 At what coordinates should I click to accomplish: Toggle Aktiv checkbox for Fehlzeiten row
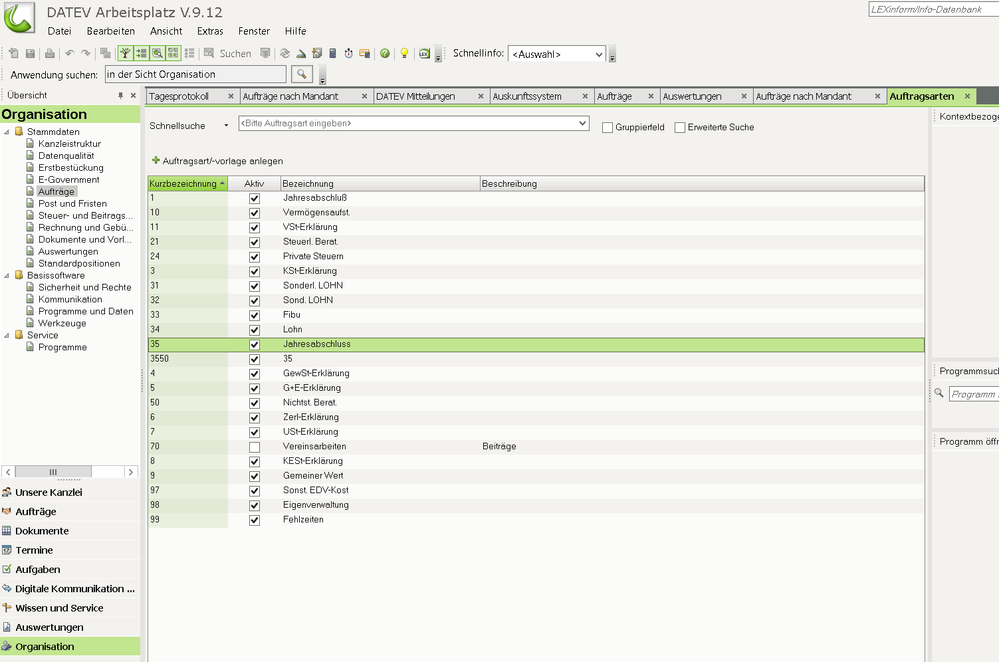pyautogui.click(x=254, y=520)
